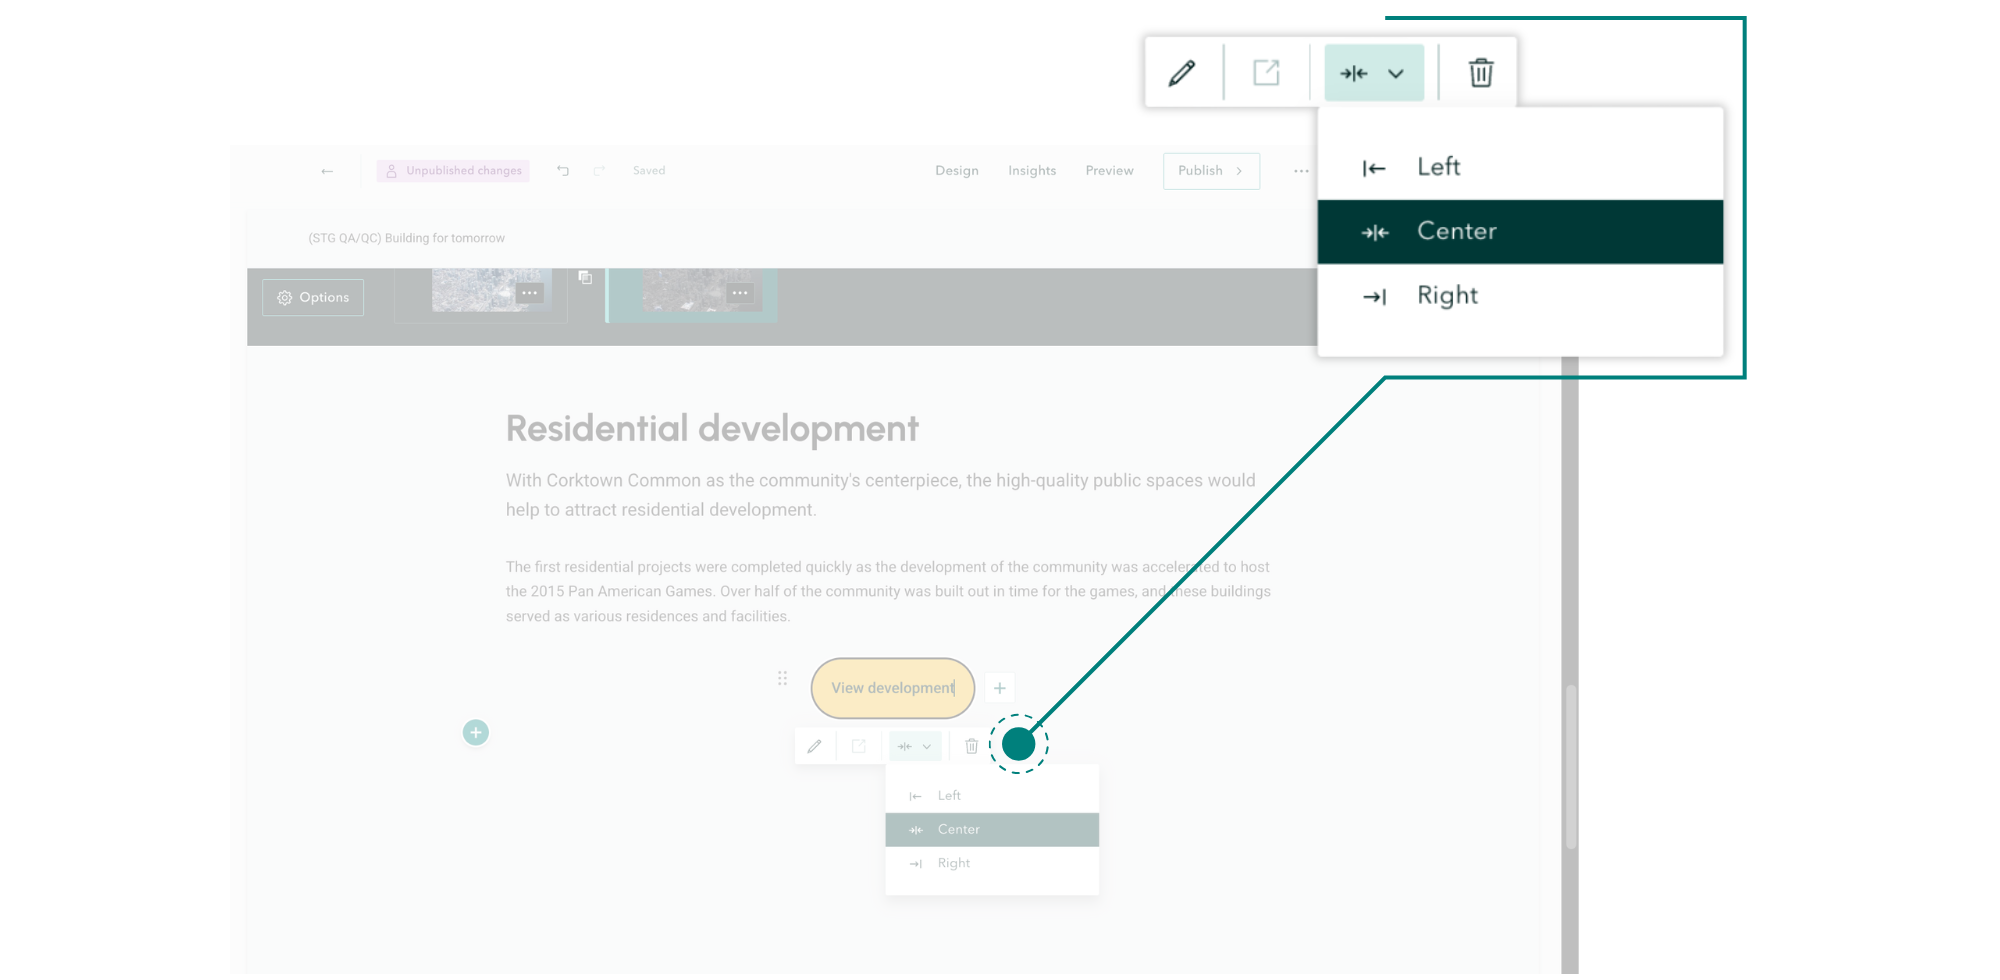
Task: Click the Options button
Action: (312, 297)
